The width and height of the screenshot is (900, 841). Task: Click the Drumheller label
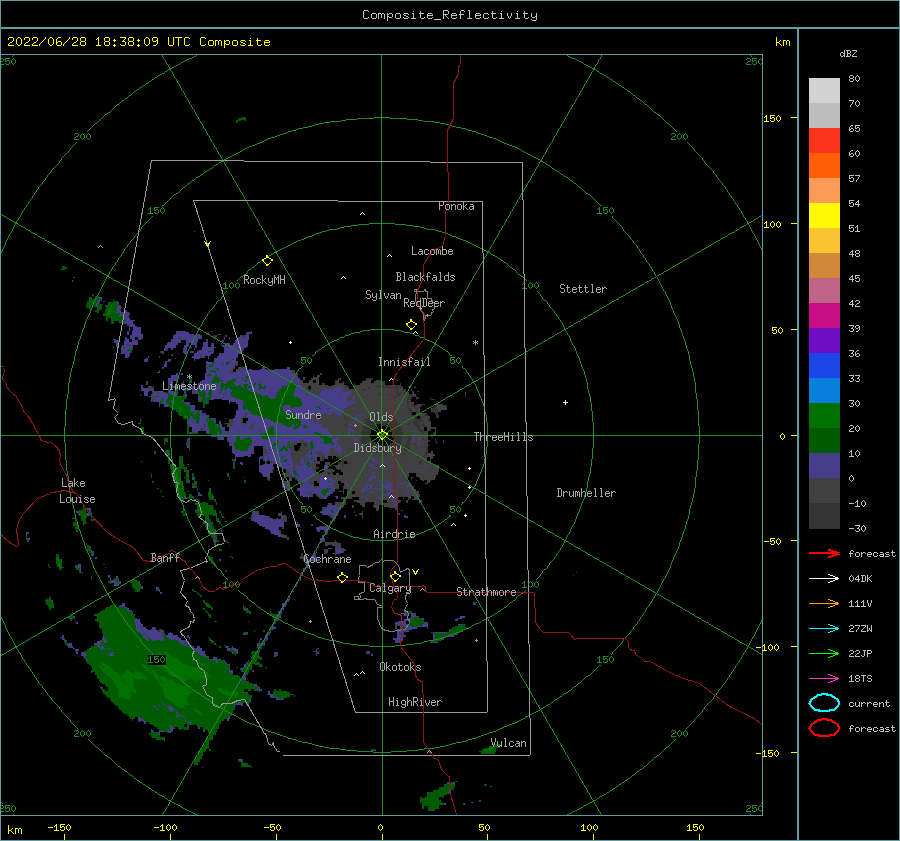click(586, 493)
